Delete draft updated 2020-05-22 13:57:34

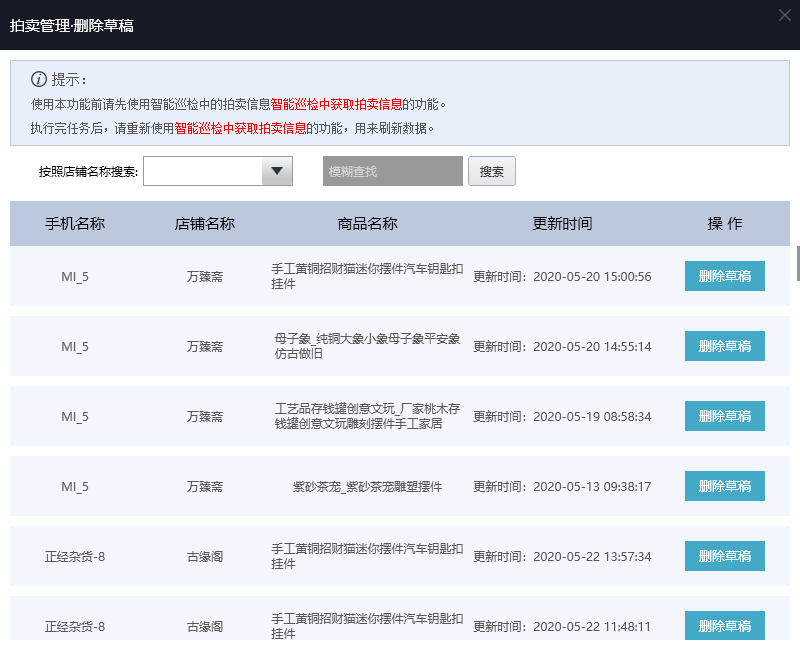tap(724, 556)
